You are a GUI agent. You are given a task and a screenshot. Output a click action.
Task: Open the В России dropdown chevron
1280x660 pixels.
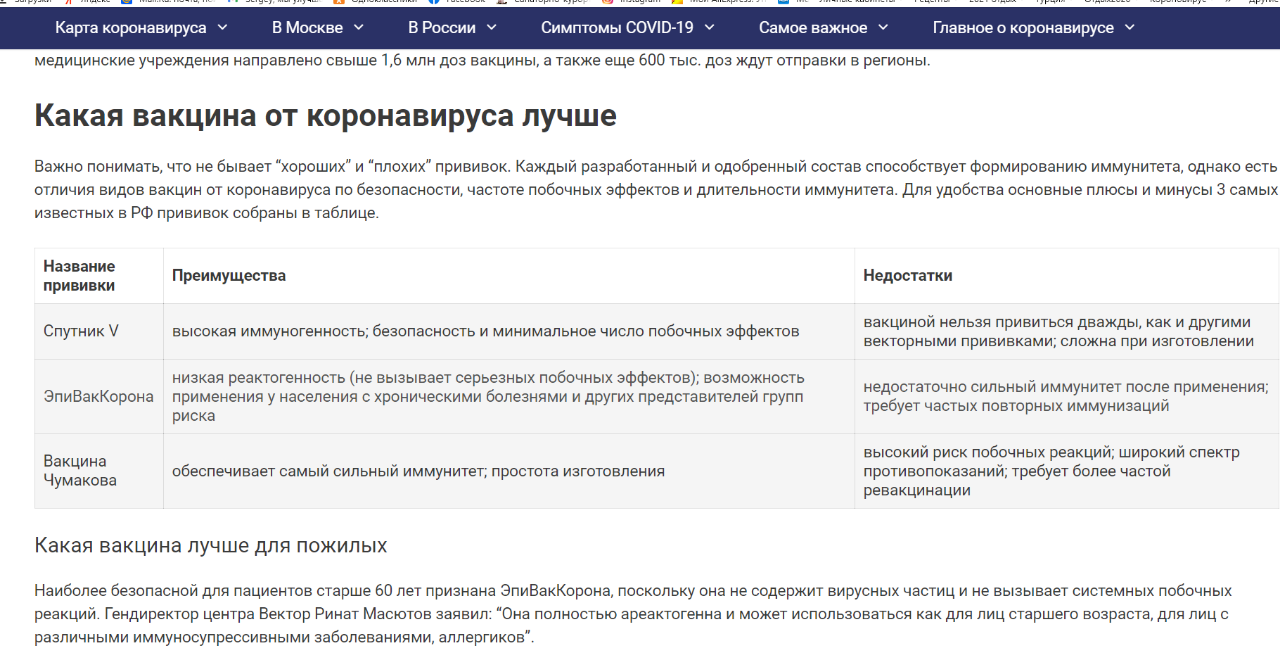[x=491, y=27]
